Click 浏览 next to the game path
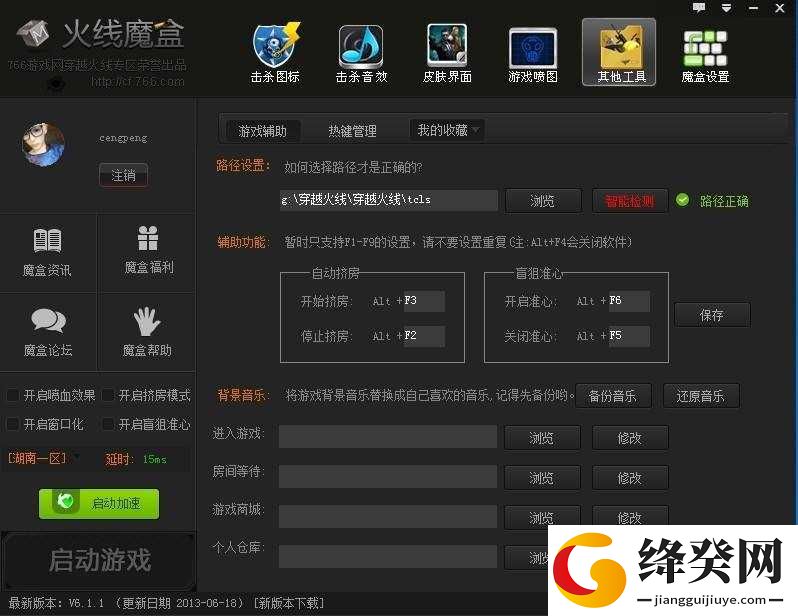 pyautogui.click(x=543, y=201)
